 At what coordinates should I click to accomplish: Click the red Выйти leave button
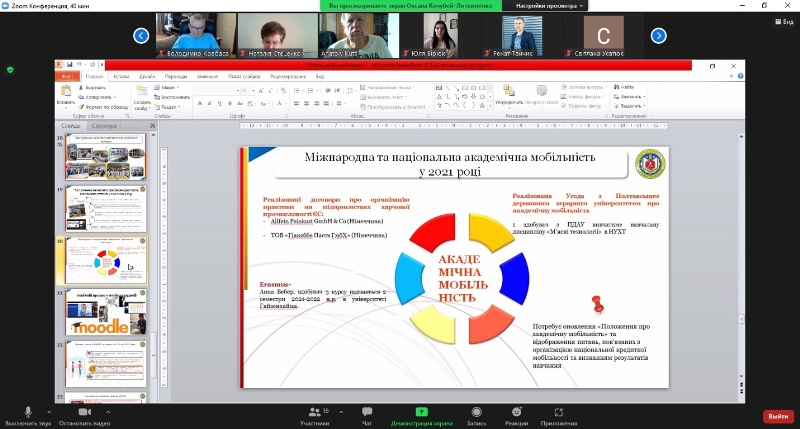(x=776, y=415)
